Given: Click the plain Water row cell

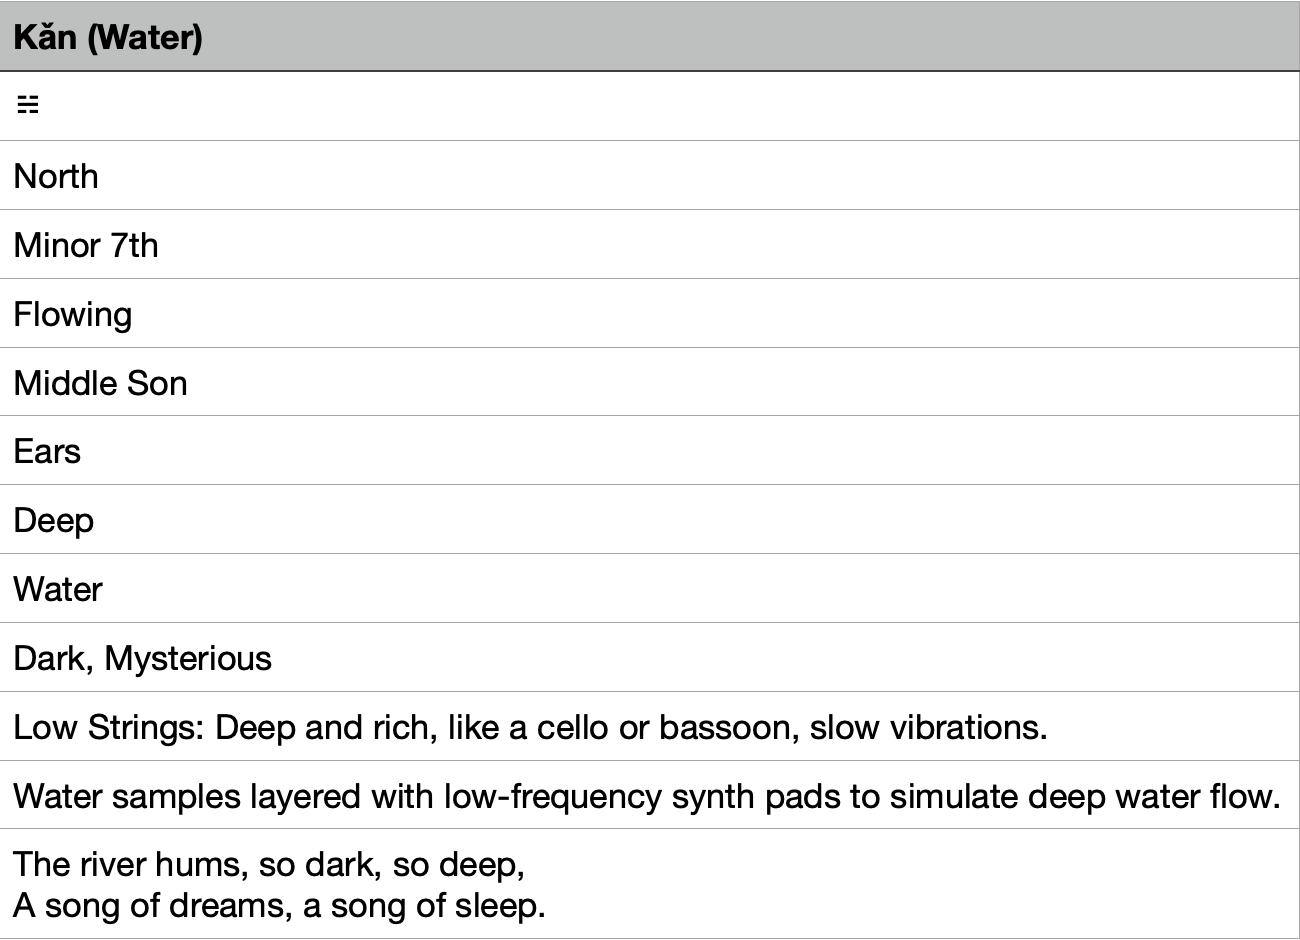Looking at the screenshot, I should click(x=58, y=589).
